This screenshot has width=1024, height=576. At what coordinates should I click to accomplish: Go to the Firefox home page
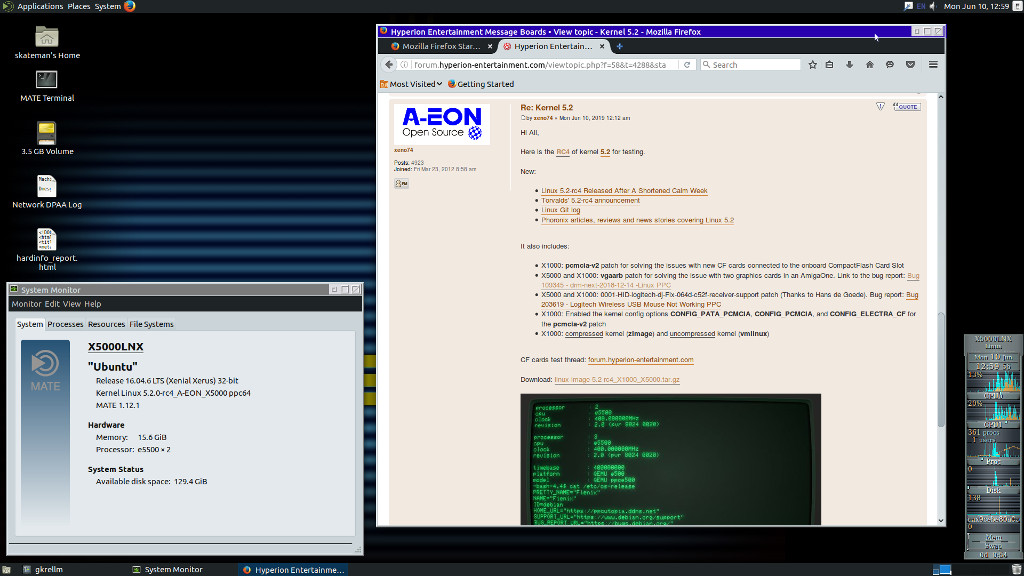[x=869, y=65]
